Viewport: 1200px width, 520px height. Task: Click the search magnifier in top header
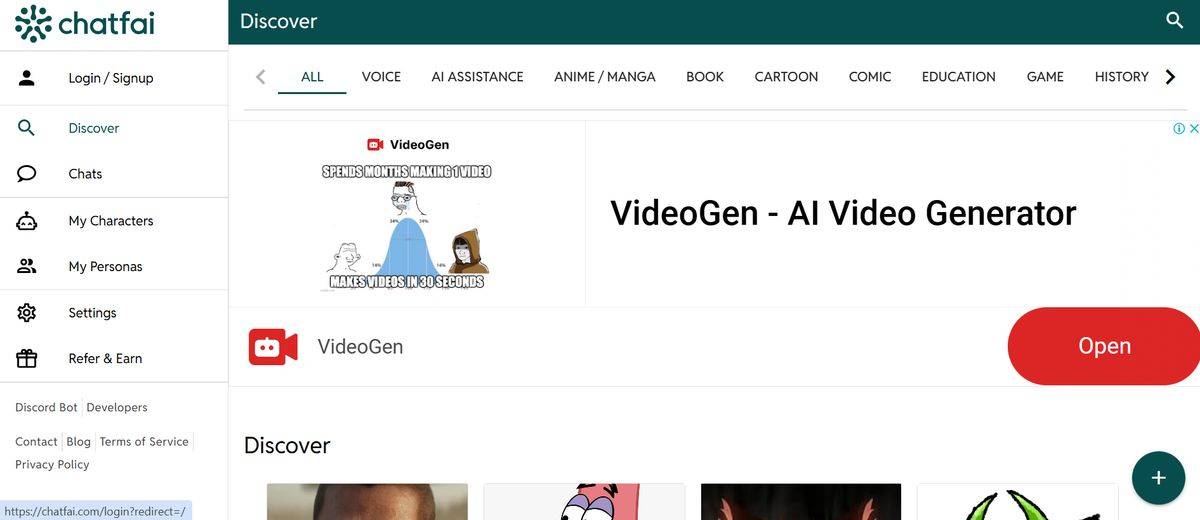(x=1174, y=21)
